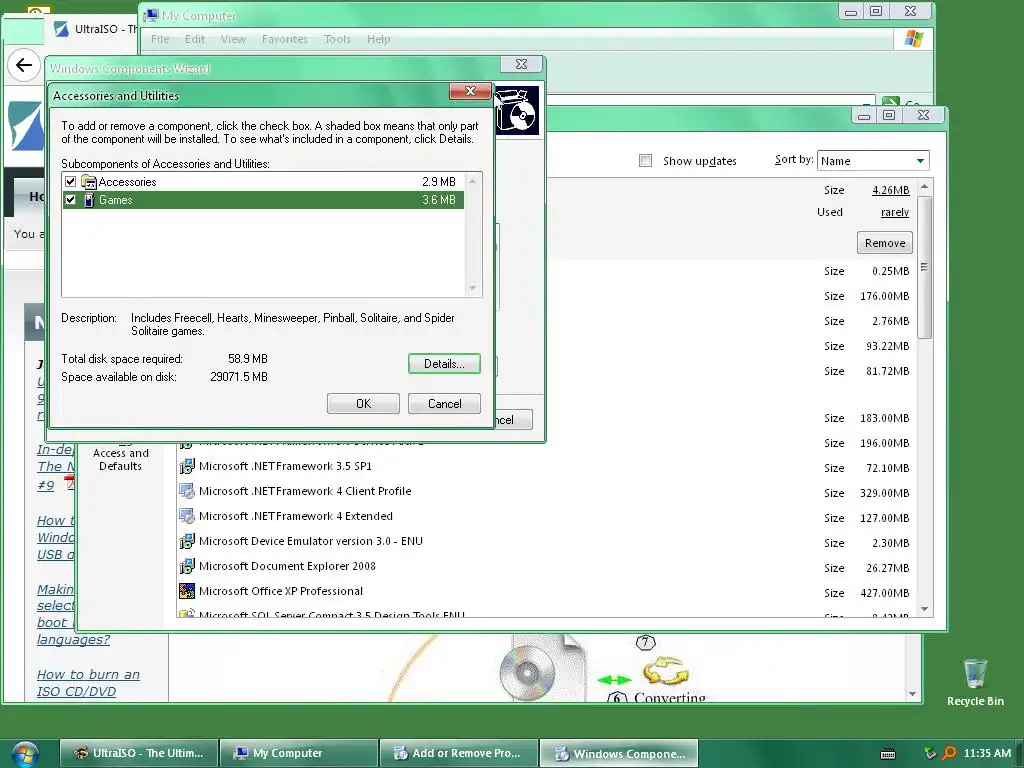The height and width of the screenshot is (768, 1024).
Task: Click the Microsoft Document Explorer 2008 icon
Action: point(187,566)
